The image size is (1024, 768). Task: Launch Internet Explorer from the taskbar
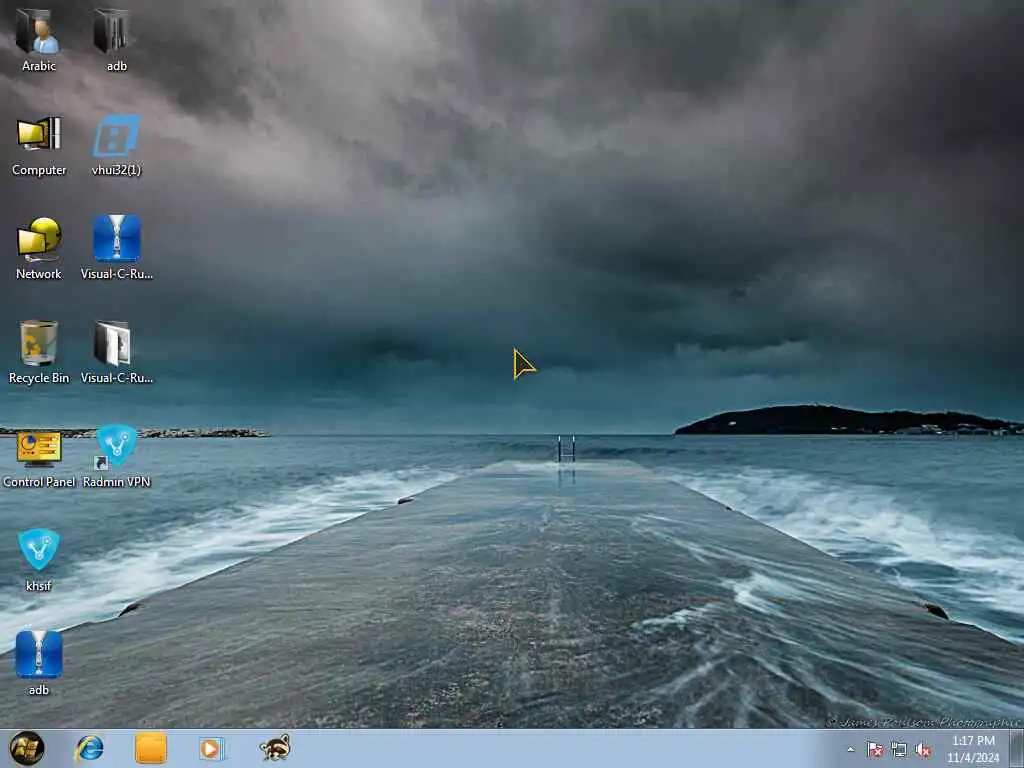click(89, 748)
